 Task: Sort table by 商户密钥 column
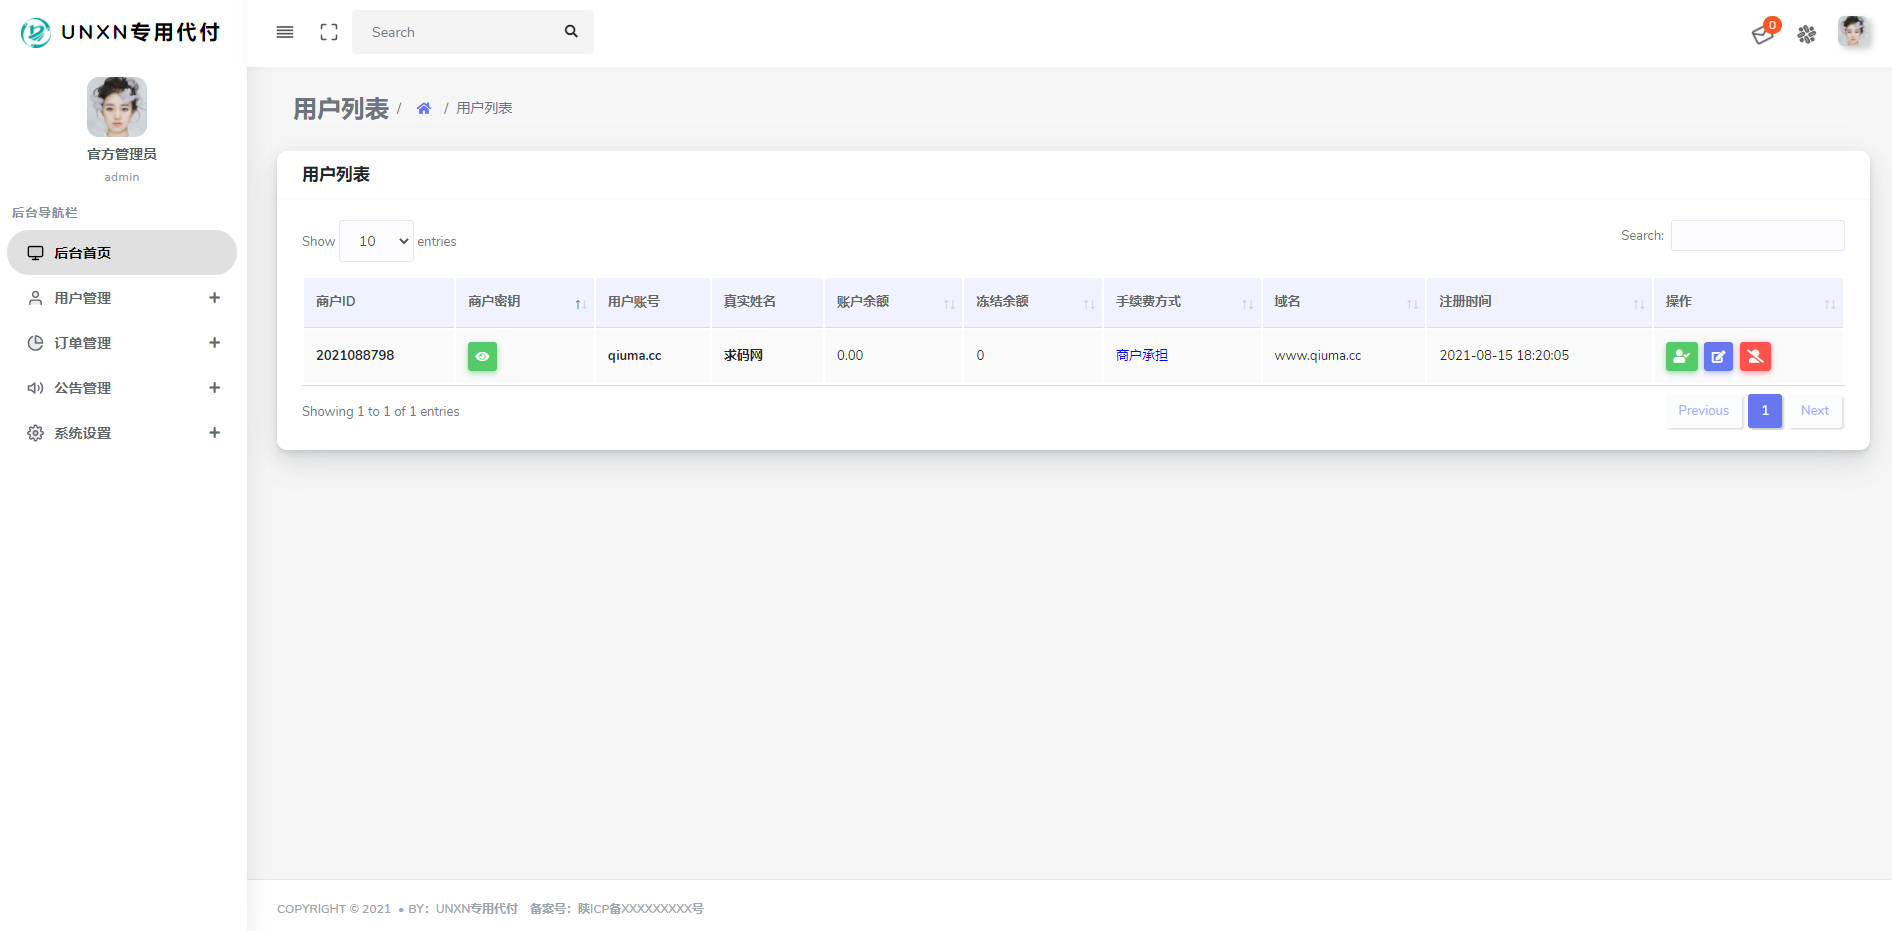[525, 302]
